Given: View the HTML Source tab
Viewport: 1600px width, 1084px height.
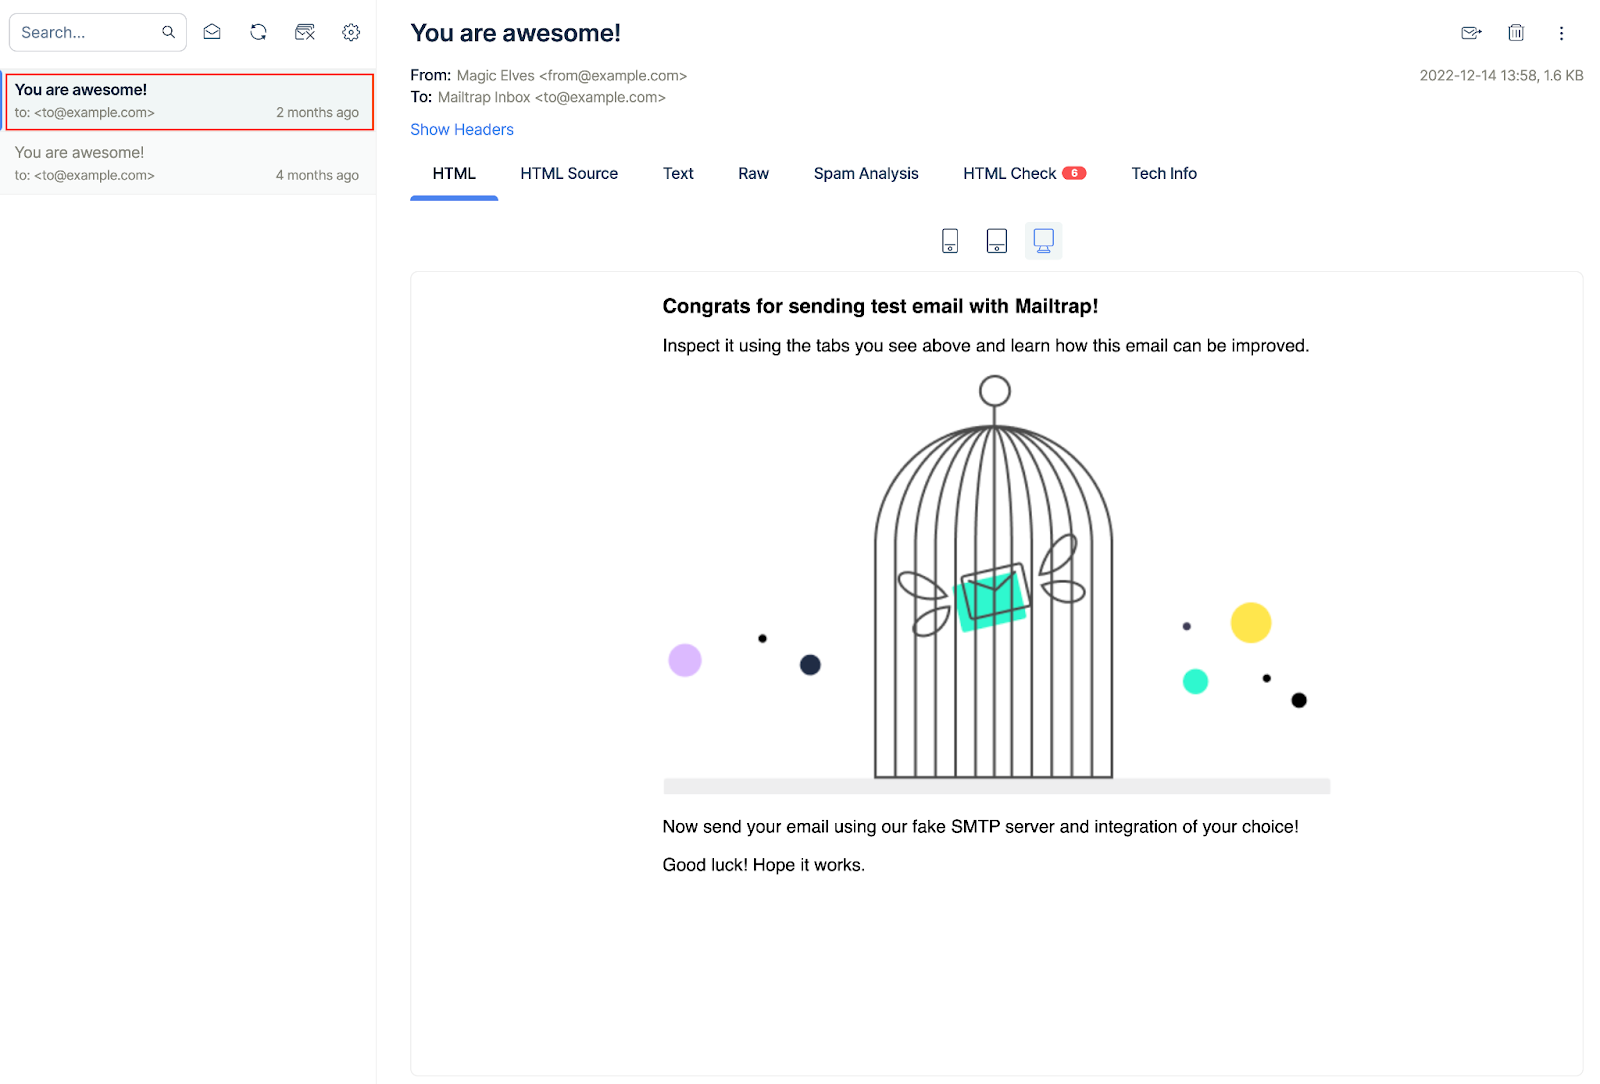Looking at the screenshot, I should pyautogui.click(x=568, y=173).
